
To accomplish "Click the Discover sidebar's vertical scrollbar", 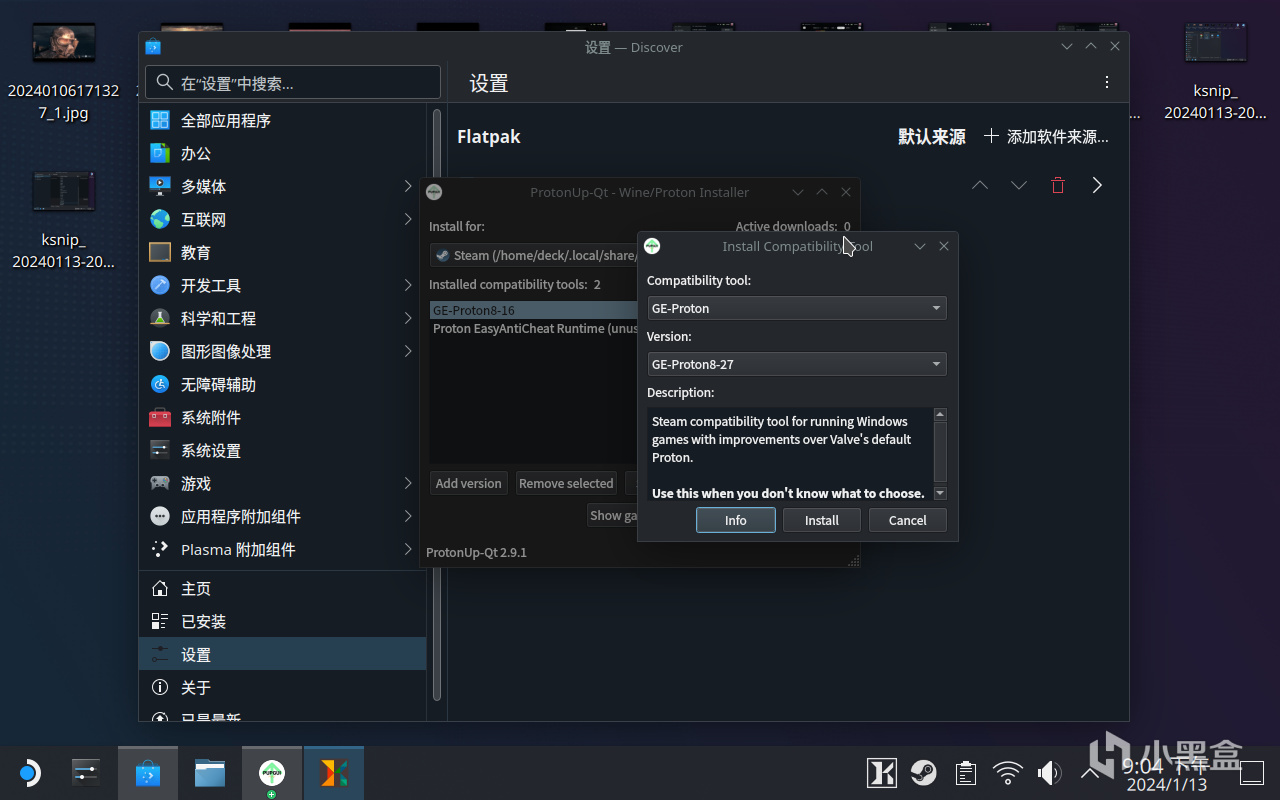I will pos(436,405).
